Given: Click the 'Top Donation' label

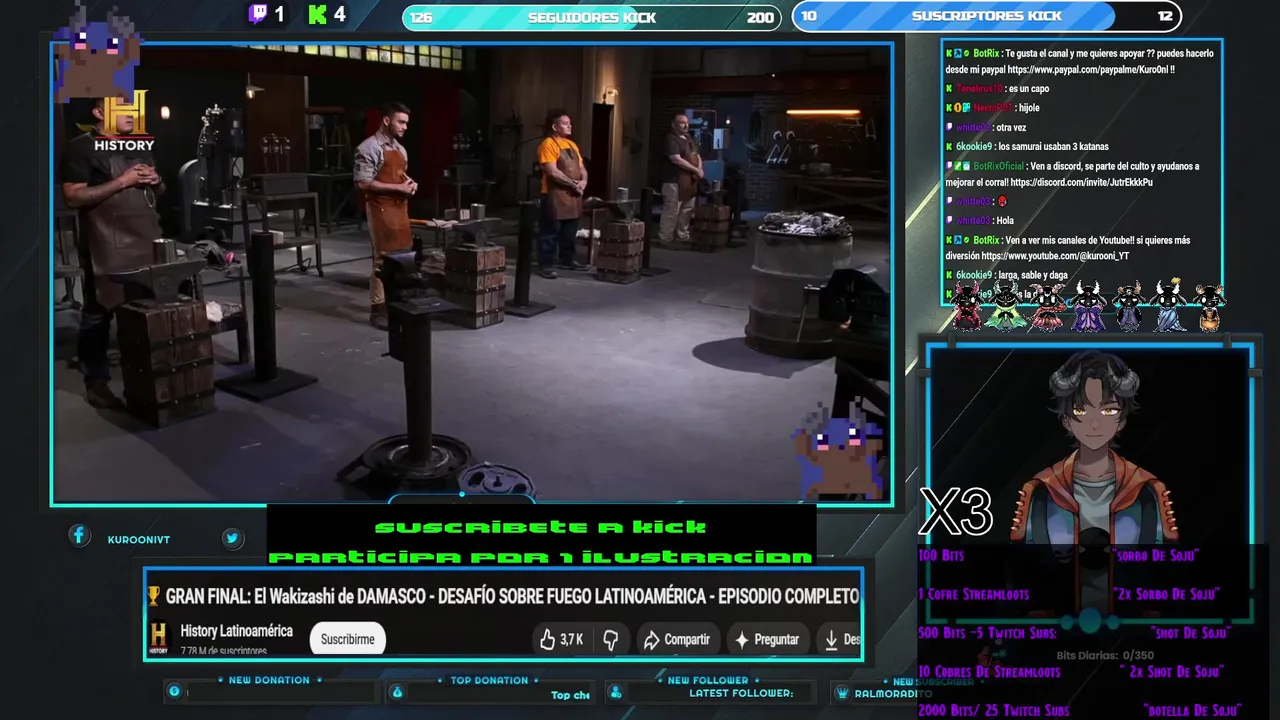Looking at the screenshot, I should [x=489, y=680].
